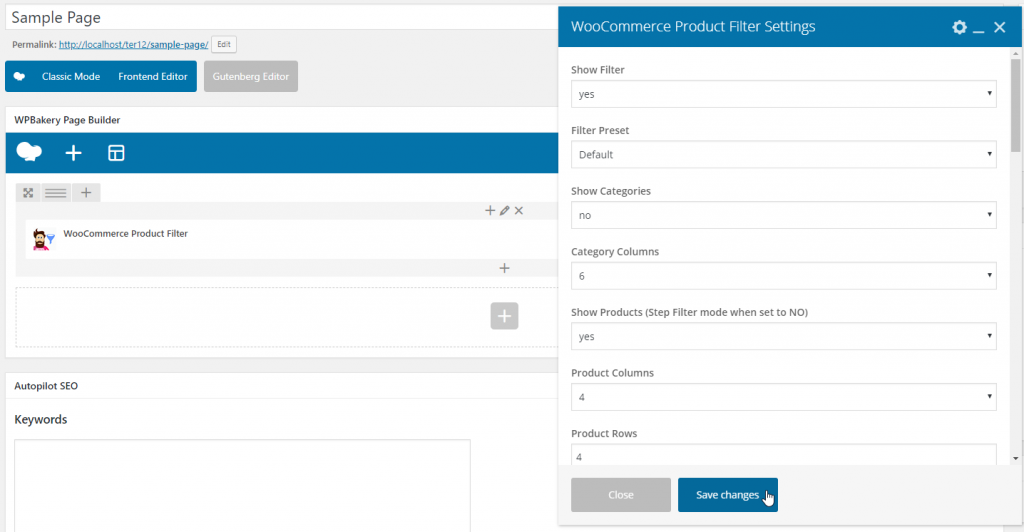
Task: Click the gray add element plus button
Action: click(504, 316)
